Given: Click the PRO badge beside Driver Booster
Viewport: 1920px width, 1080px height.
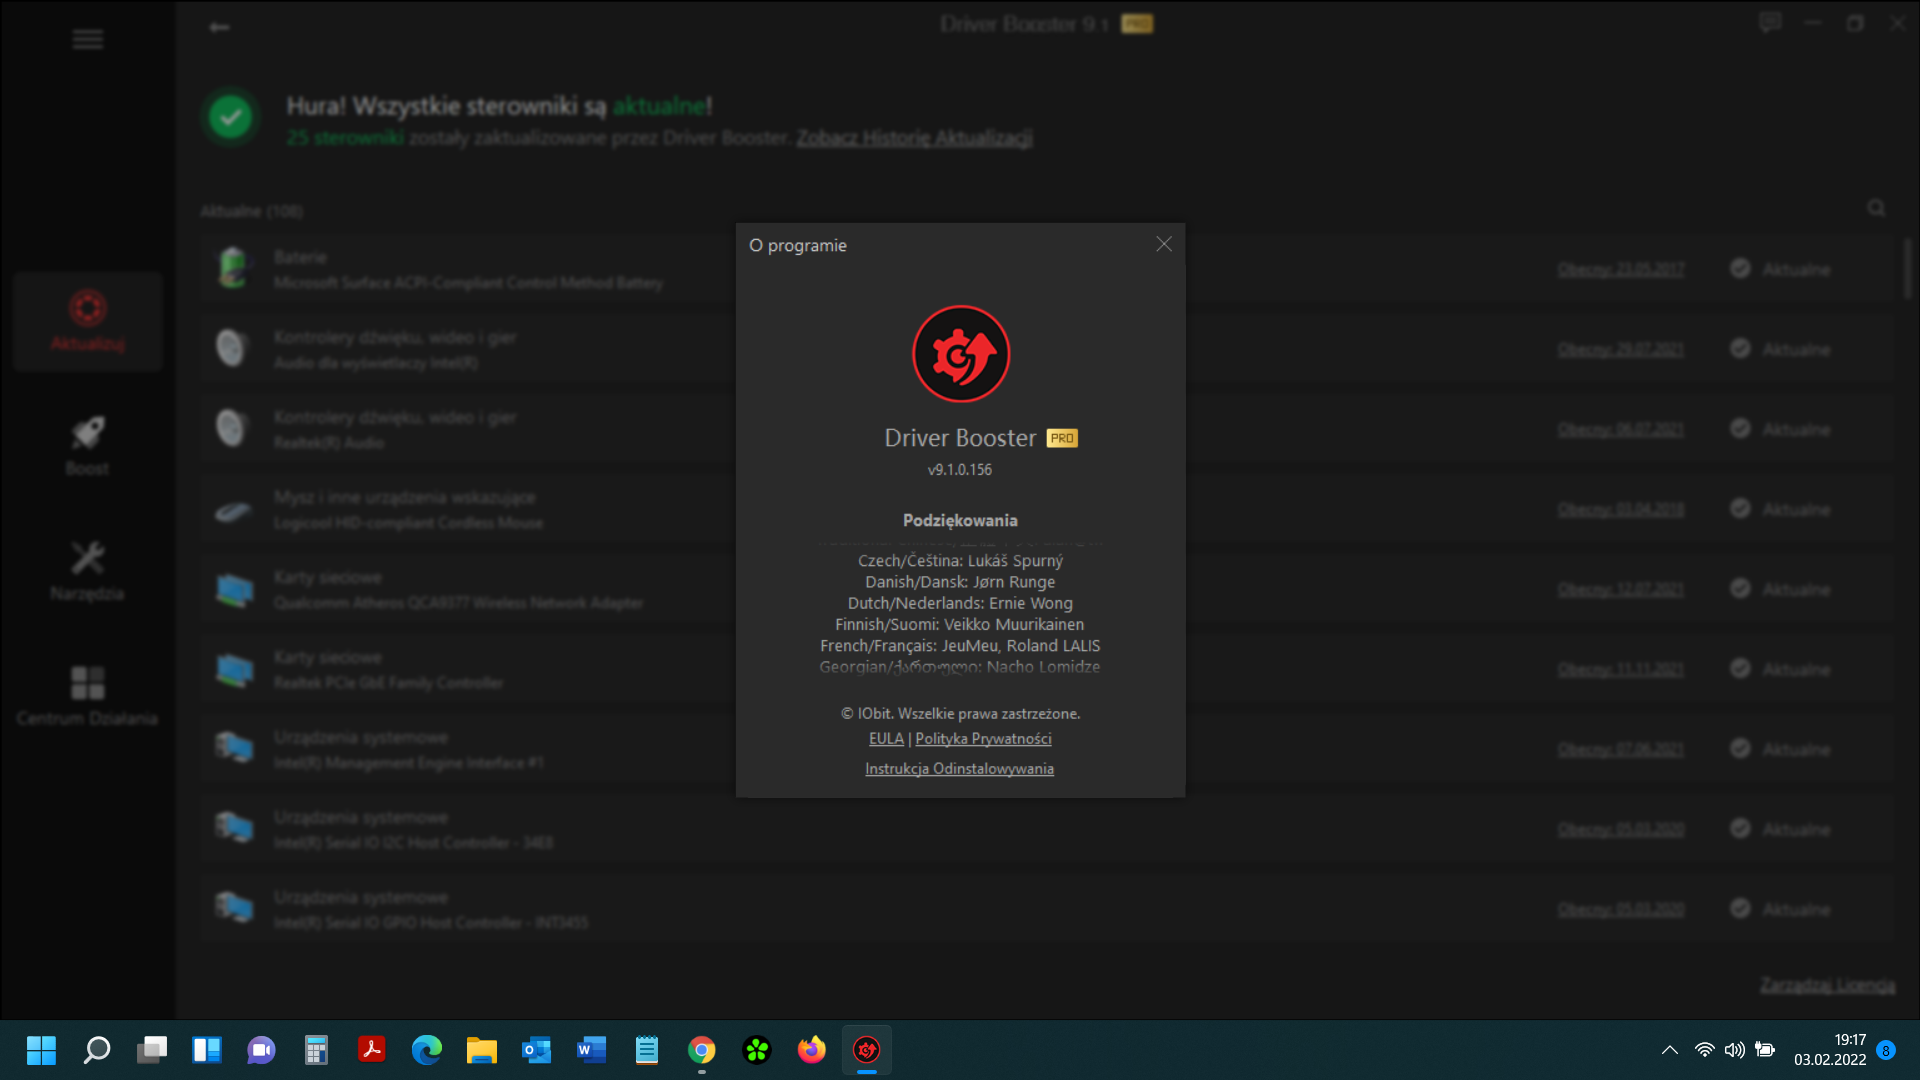Looking at the screenshot, I should point(1062,438).
